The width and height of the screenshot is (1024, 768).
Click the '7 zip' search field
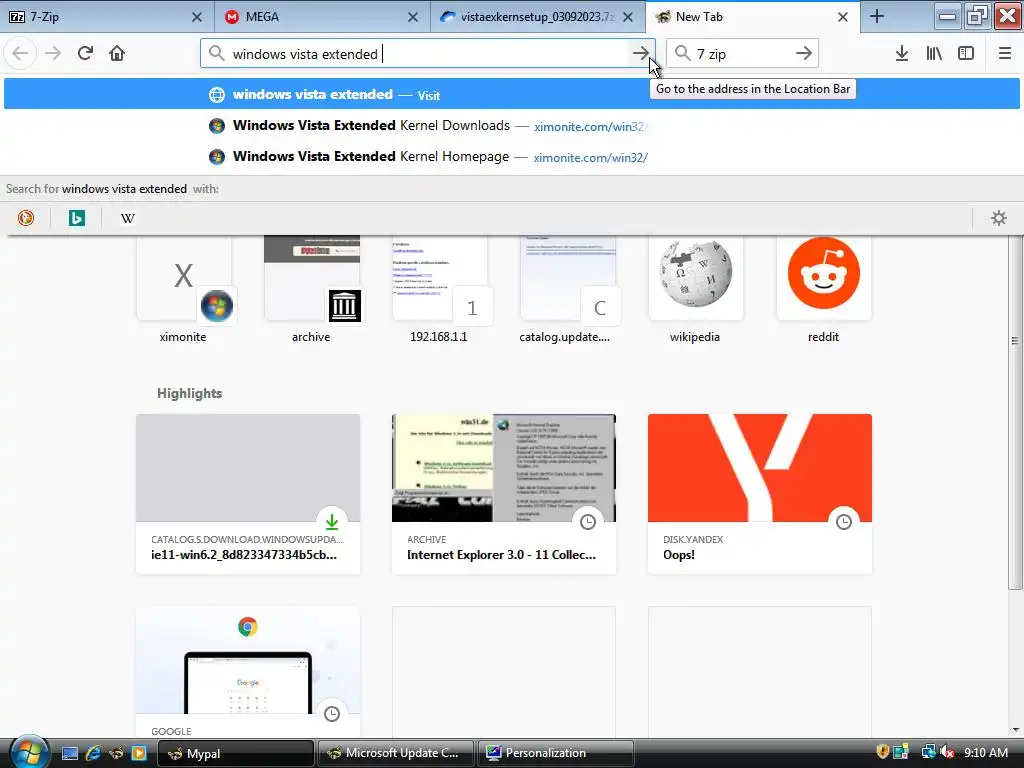(x=742, y=54)
